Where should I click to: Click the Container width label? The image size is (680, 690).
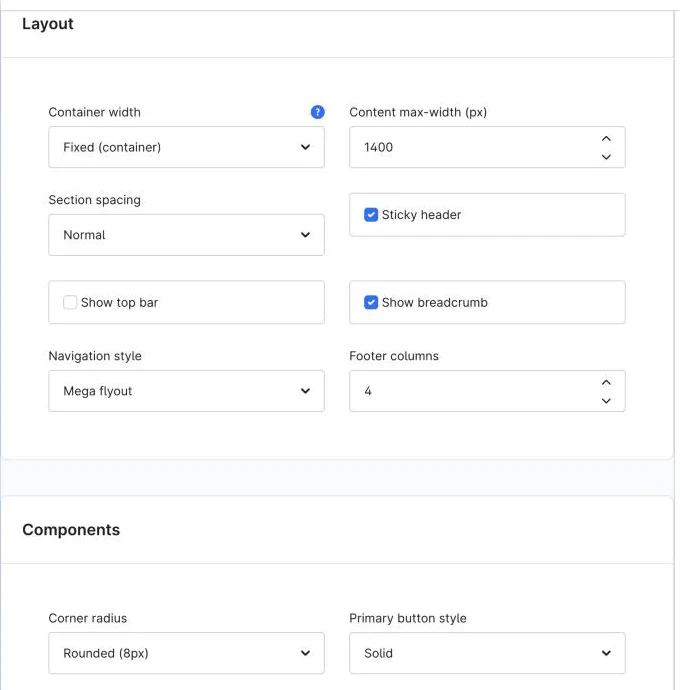(x=95, y=112)
